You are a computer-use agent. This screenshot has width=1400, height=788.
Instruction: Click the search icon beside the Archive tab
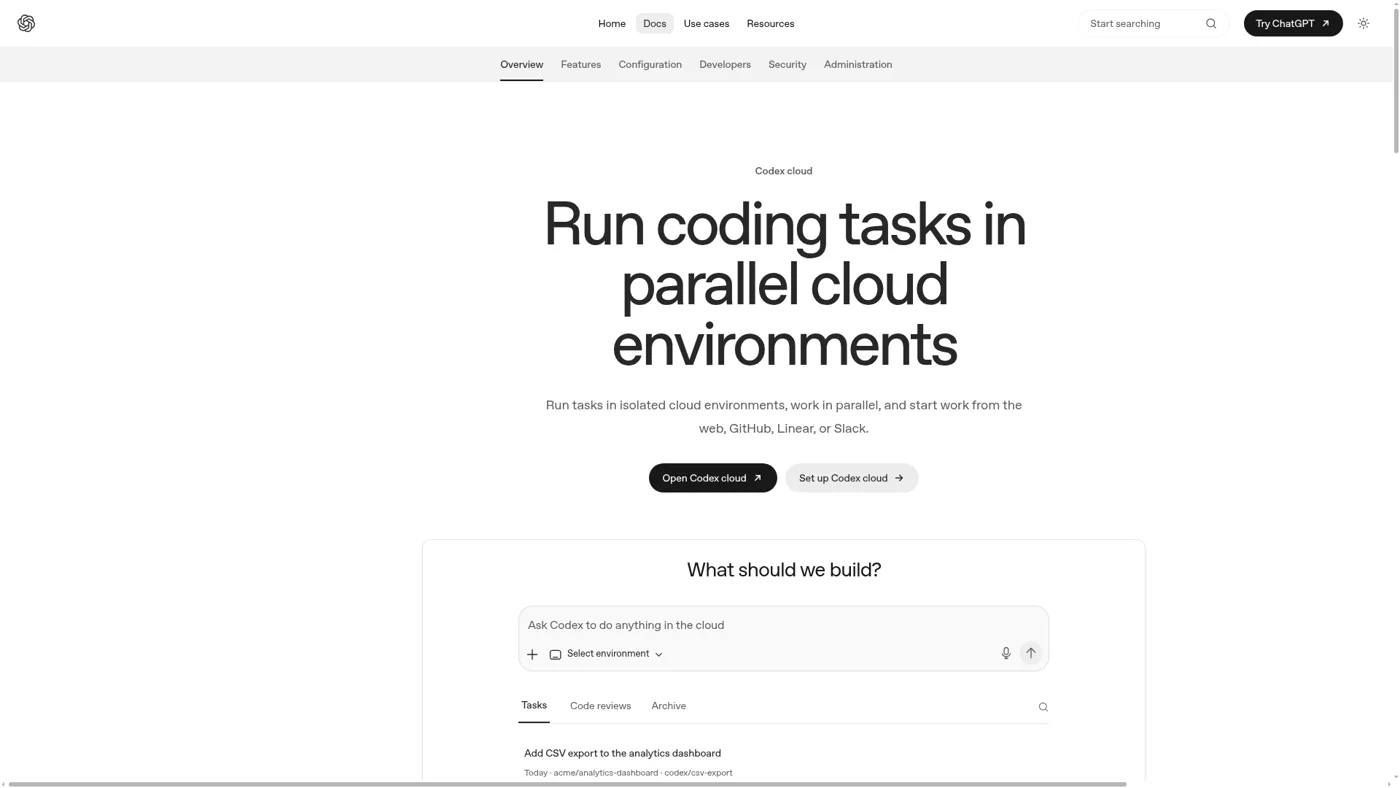pyautogui.click(x=1043, y=707)
